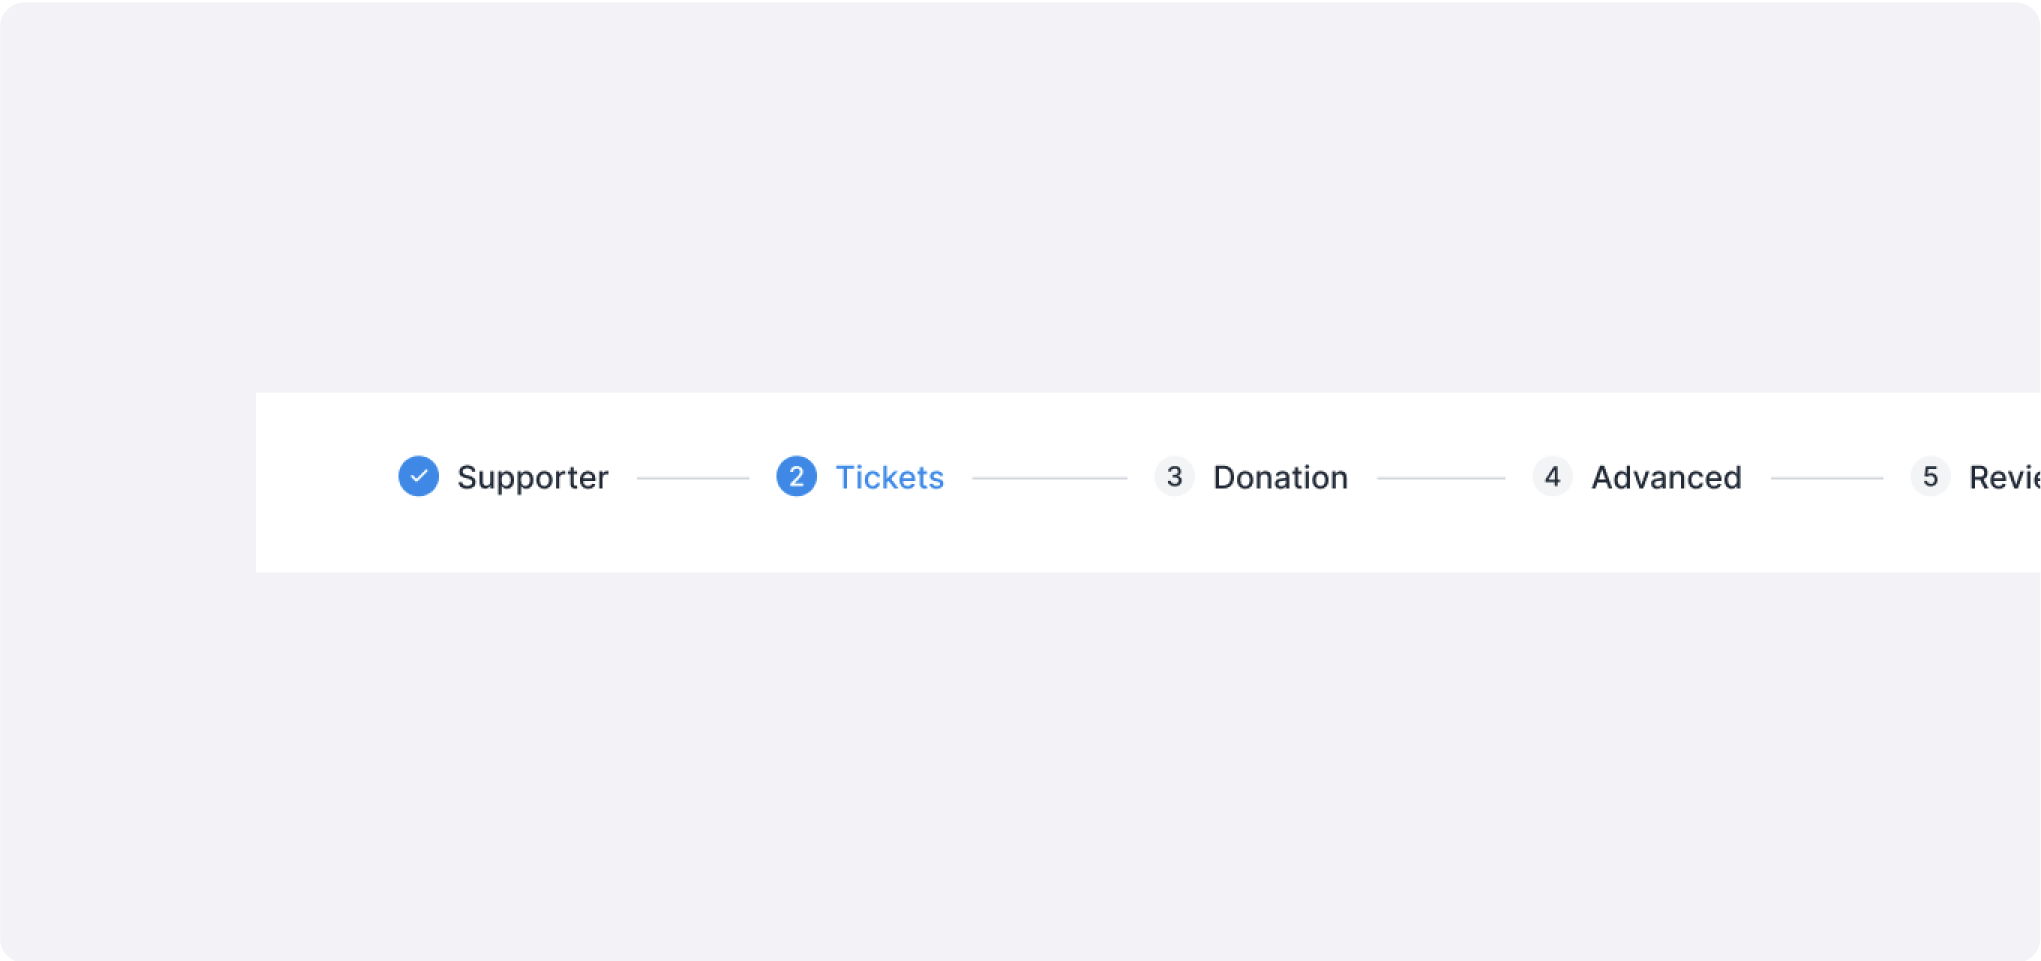Jump to the Donation step label

tap(1280, 478)
